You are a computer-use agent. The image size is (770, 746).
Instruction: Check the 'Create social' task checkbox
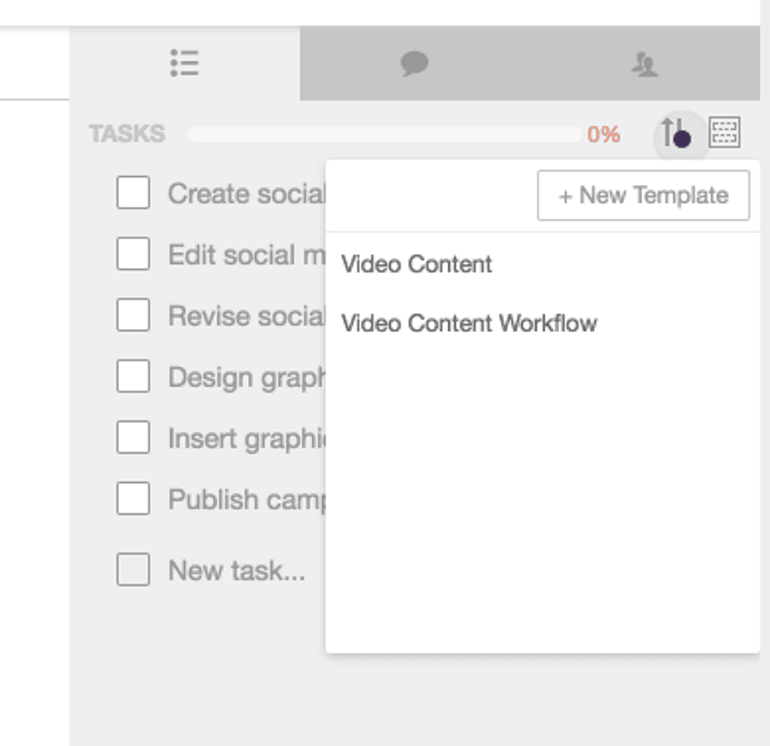tap(133, 193)
